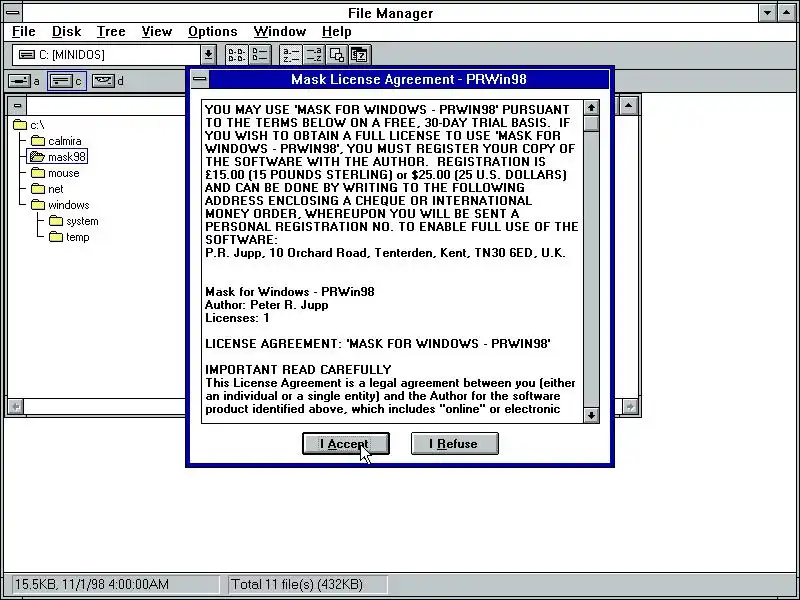Select the system folder
The image size is (800, 600).
(74, 221)
